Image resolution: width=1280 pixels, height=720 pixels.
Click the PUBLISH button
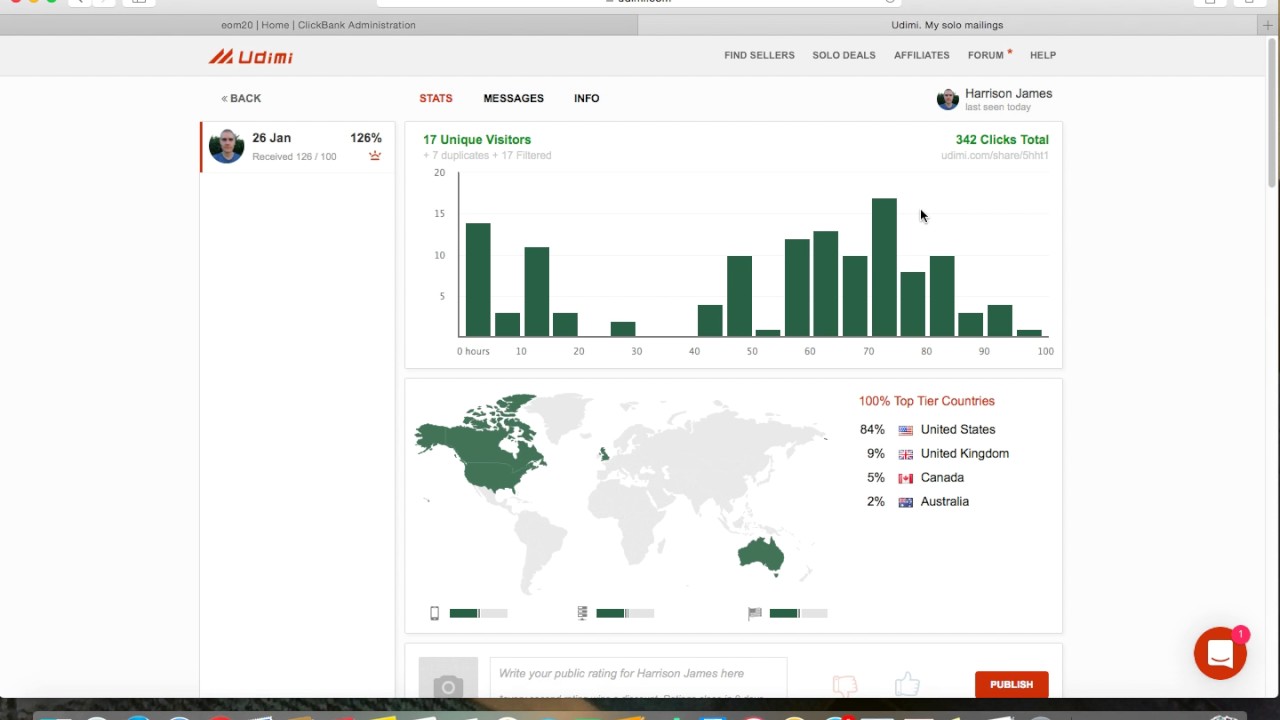pyautogui.click(x=1011, y=684)
